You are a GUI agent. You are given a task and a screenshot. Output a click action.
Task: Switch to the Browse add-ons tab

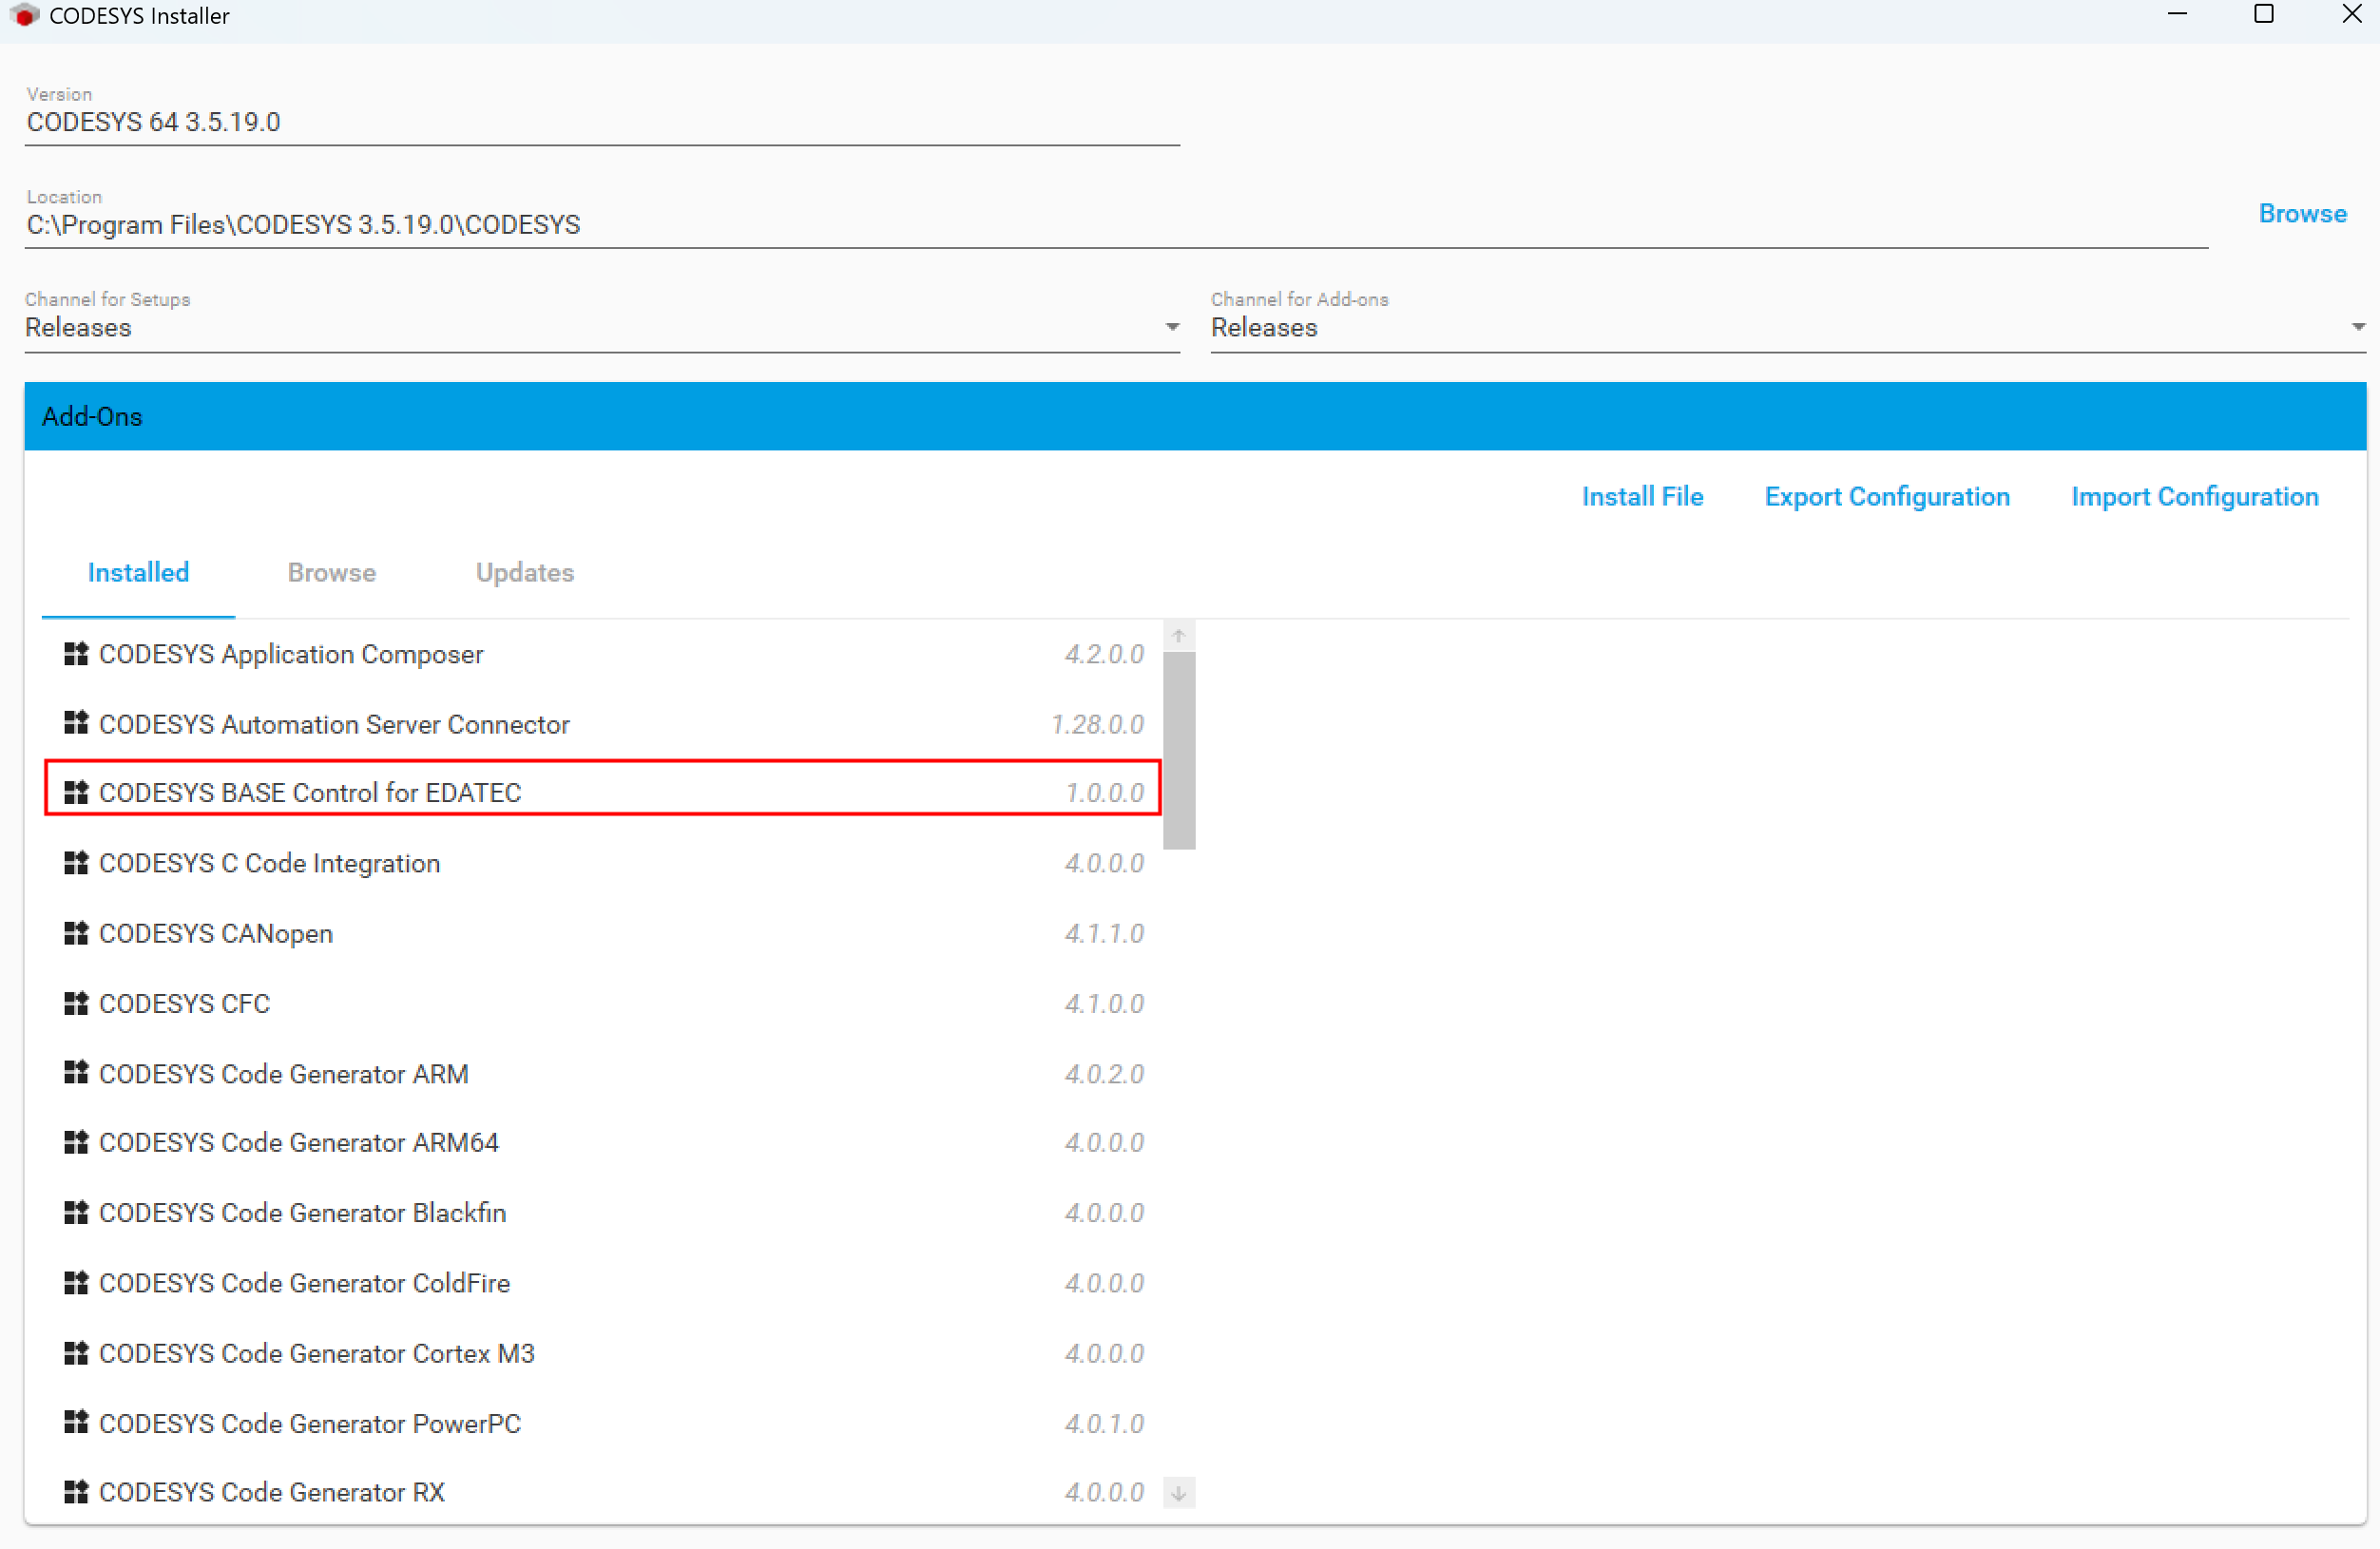pyautogui.click(x=331, y=572)
